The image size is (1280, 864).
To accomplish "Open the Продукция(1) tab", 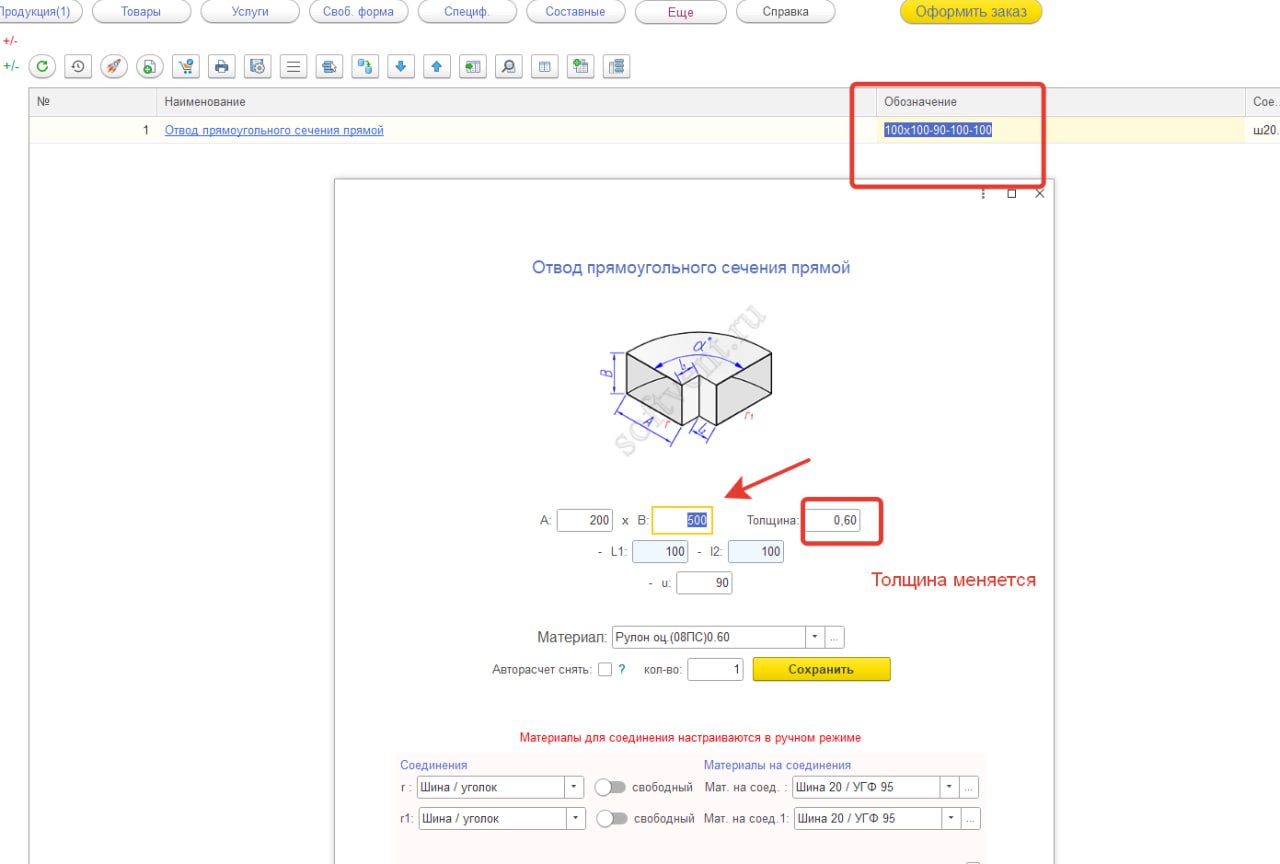I will pyautogui.click(x=40, y=12).
